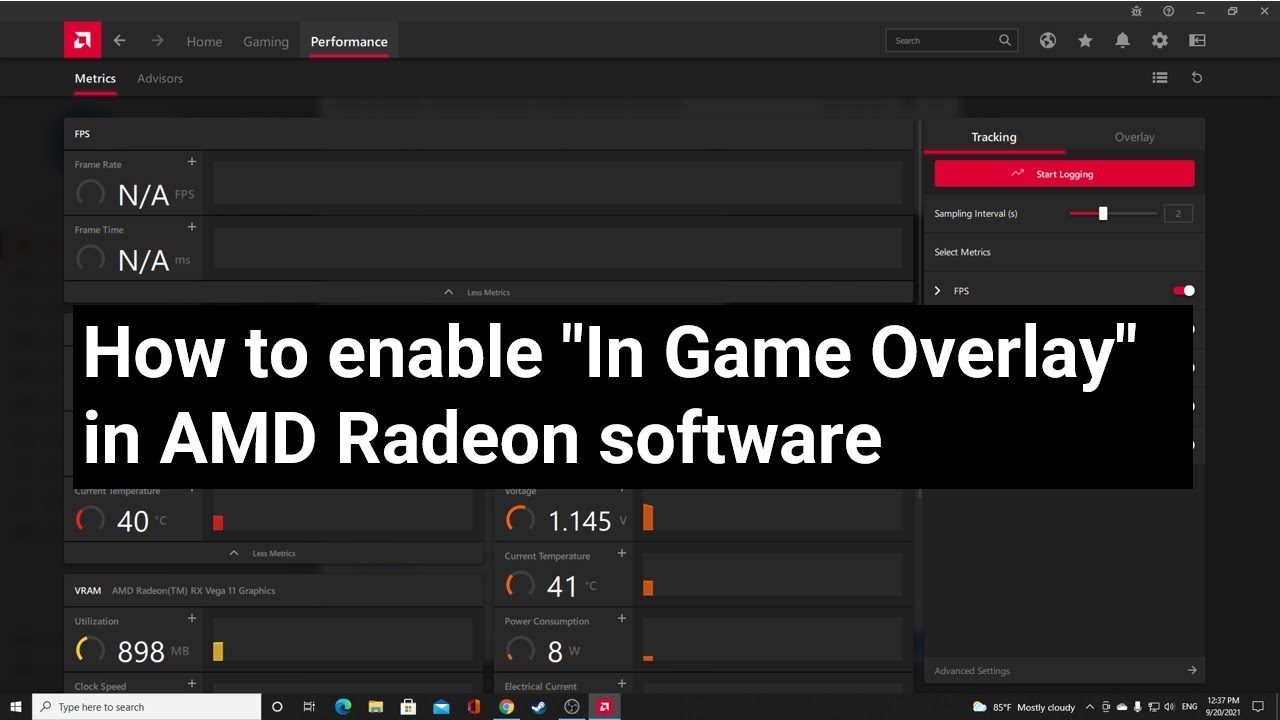Open Mail app from the taskbar

(x=441, y=707)
